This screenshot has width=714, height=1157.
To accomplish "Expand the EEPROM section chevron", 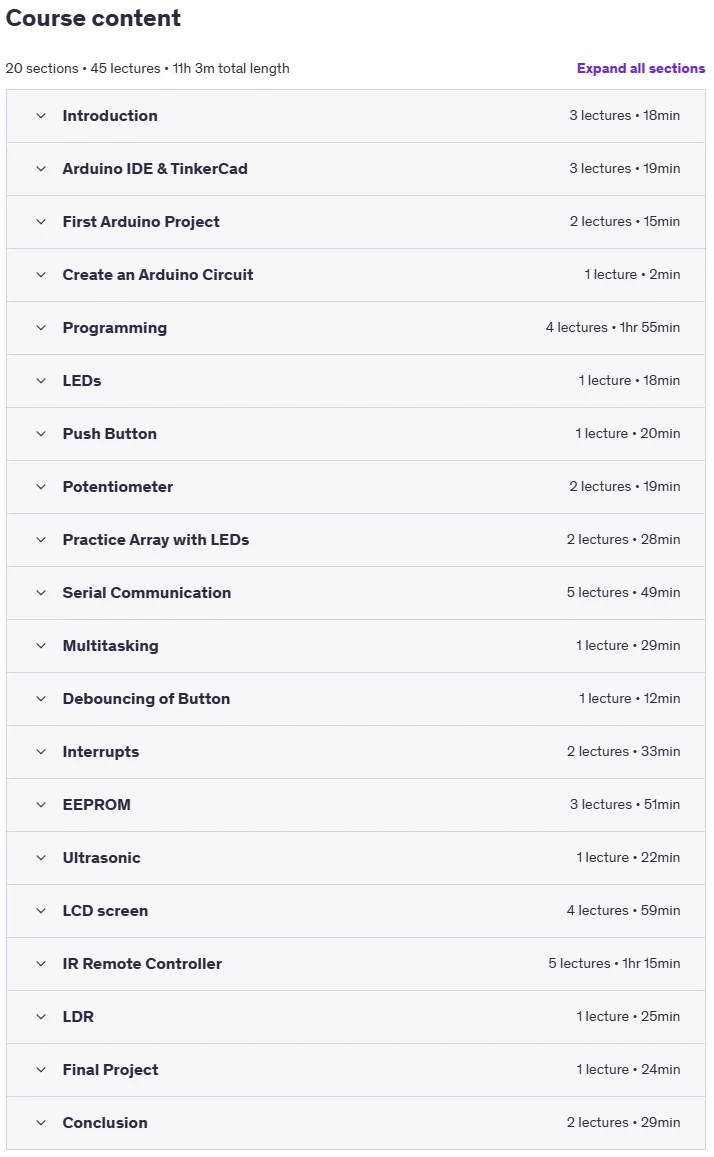I will coord(41,805).
